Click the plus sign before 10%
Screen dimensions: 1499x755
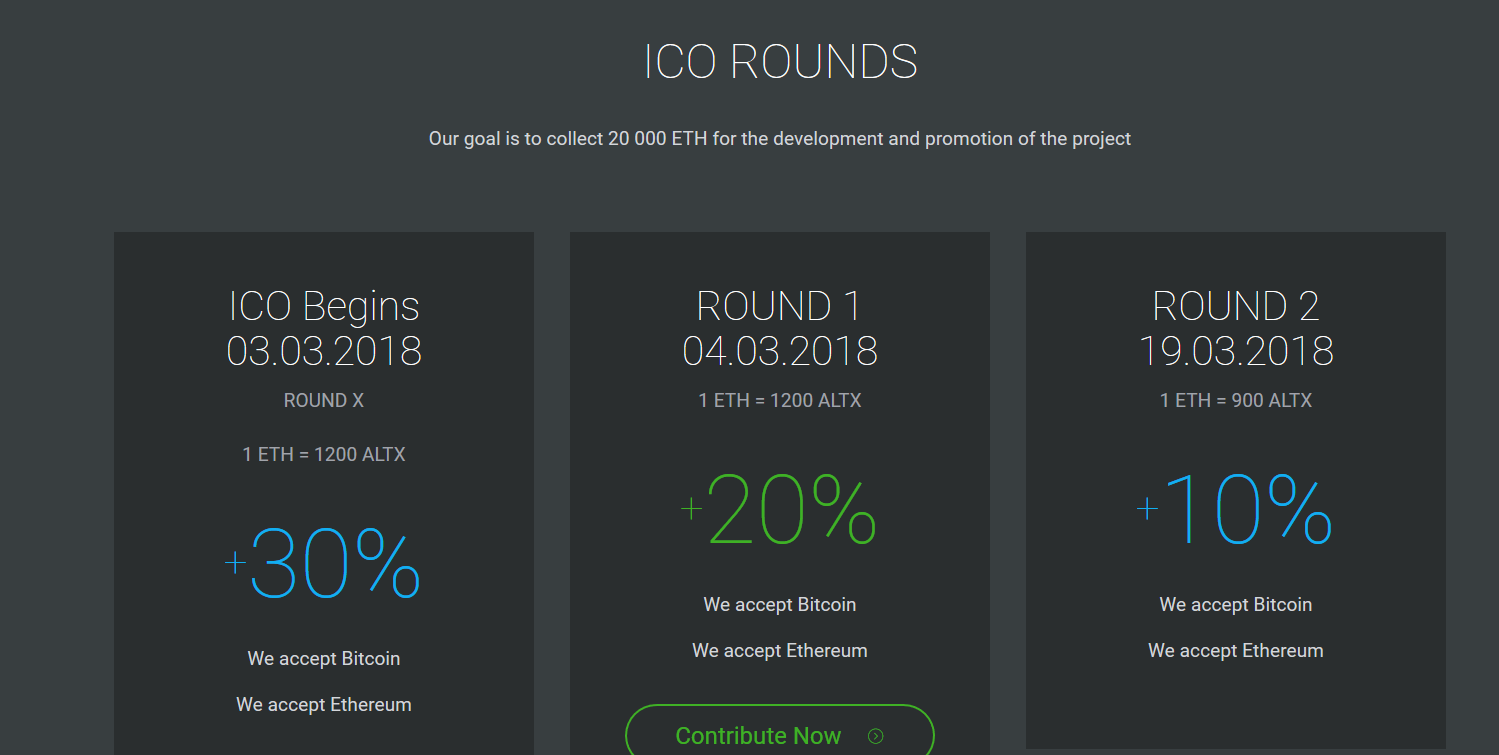coord(1147,508)
